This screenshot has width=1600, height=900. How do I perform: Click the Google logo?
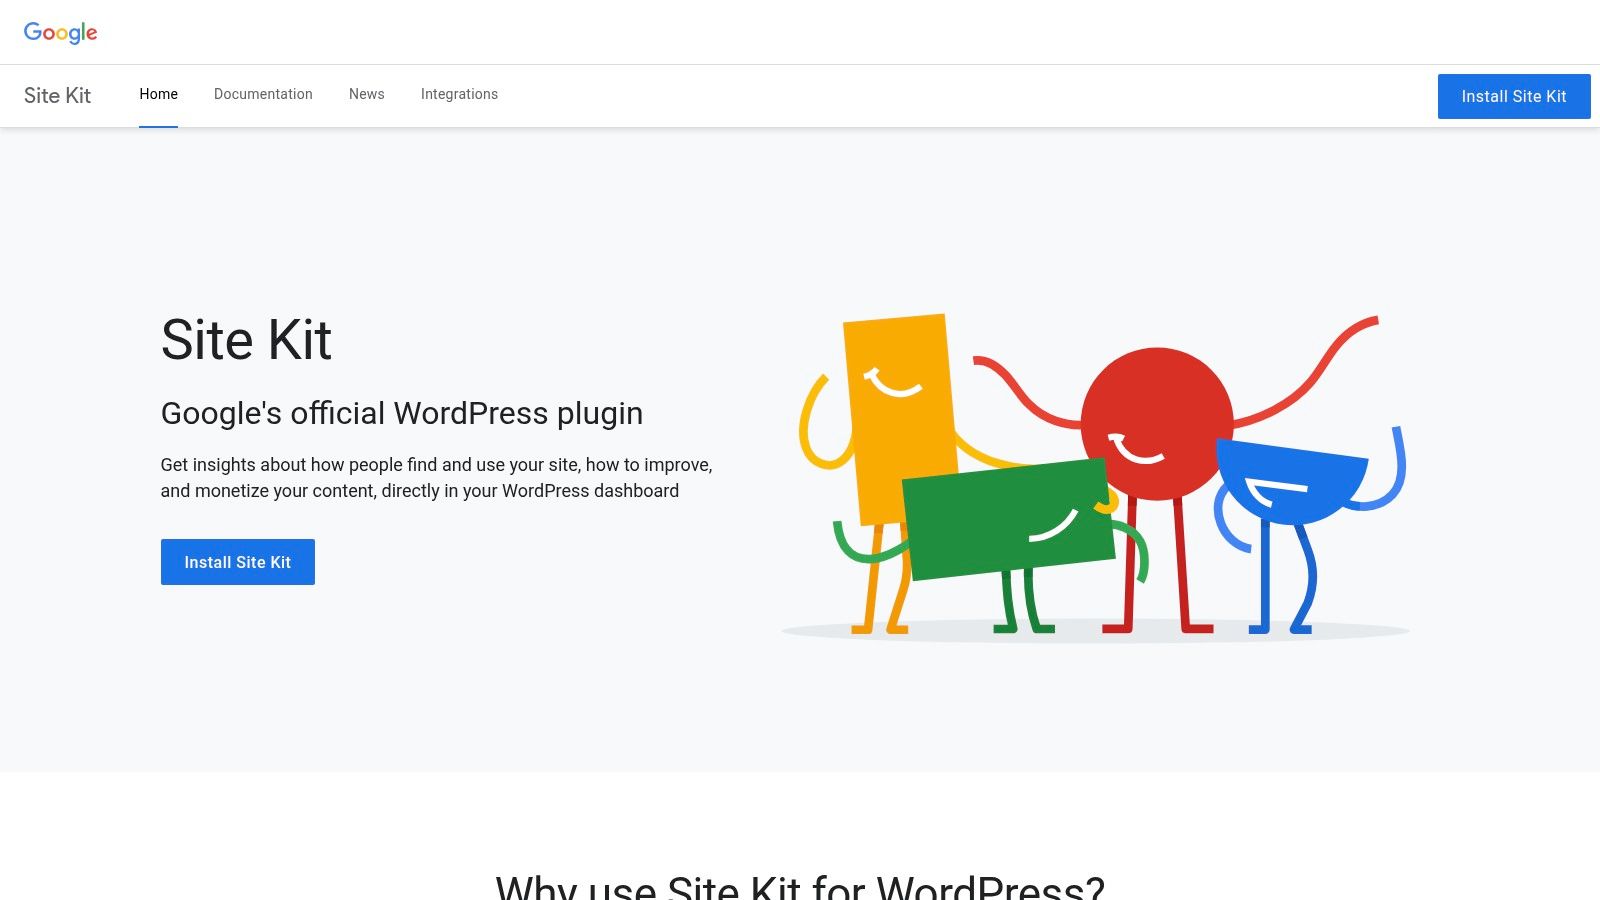(x=60, y=32)
